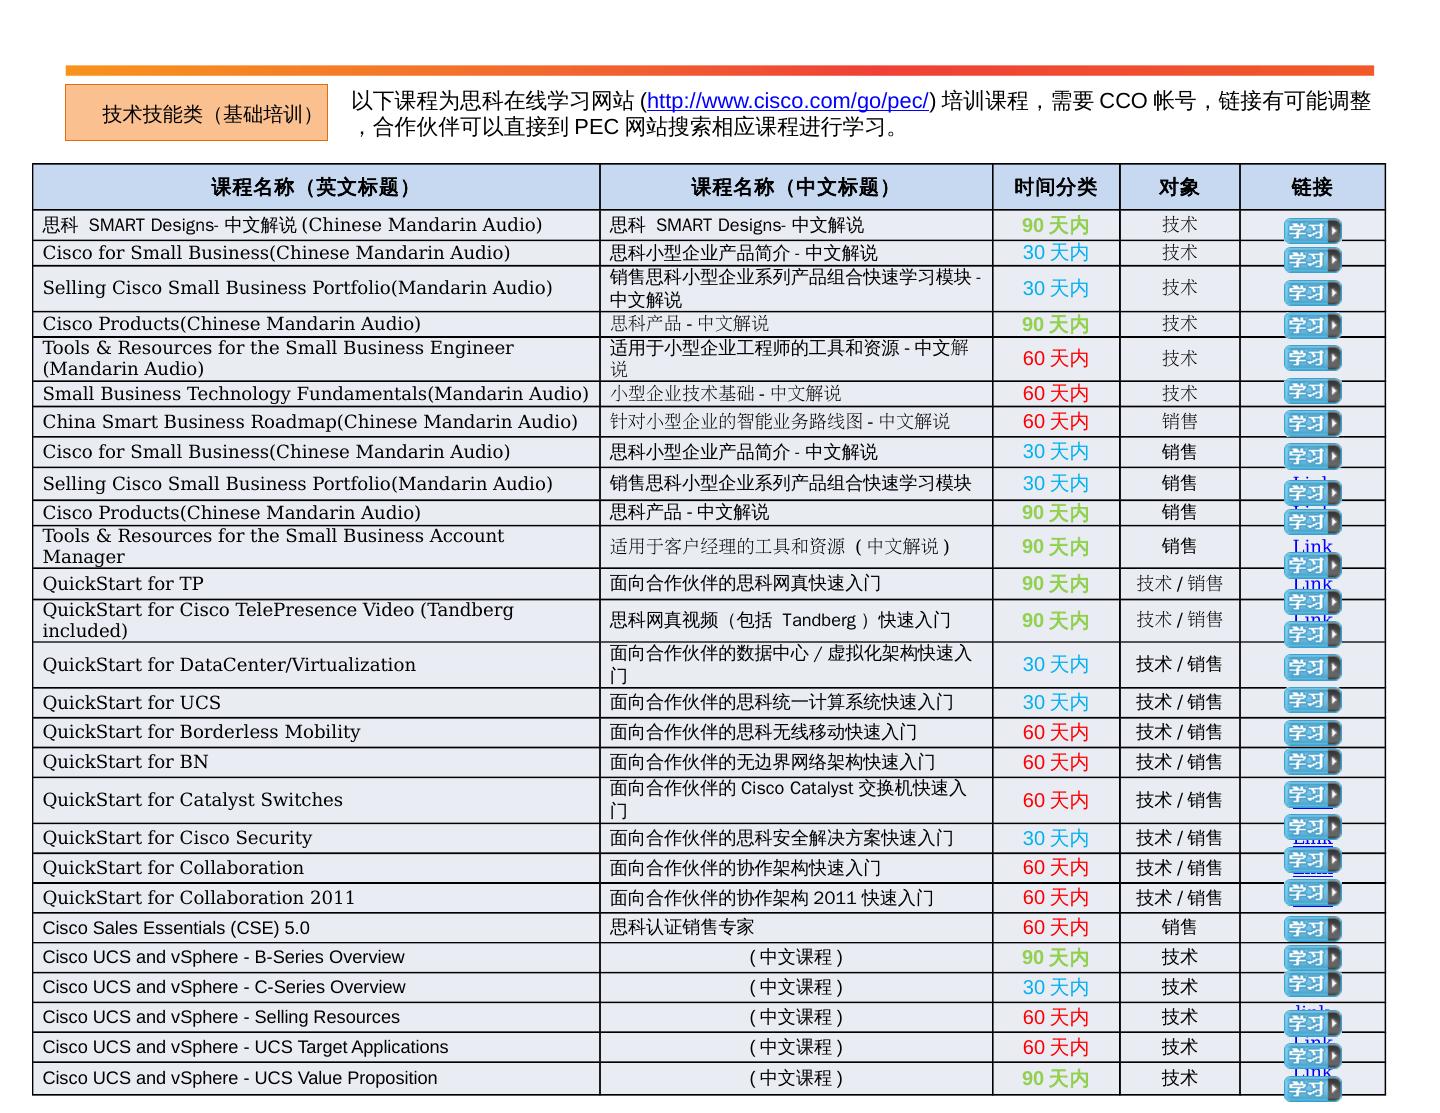The height and width of the screenshot is (1113, 1440).
Task: Select 思科网真视频（包括 Tandberg）快速入门 text
Action: tap(780, 621)
